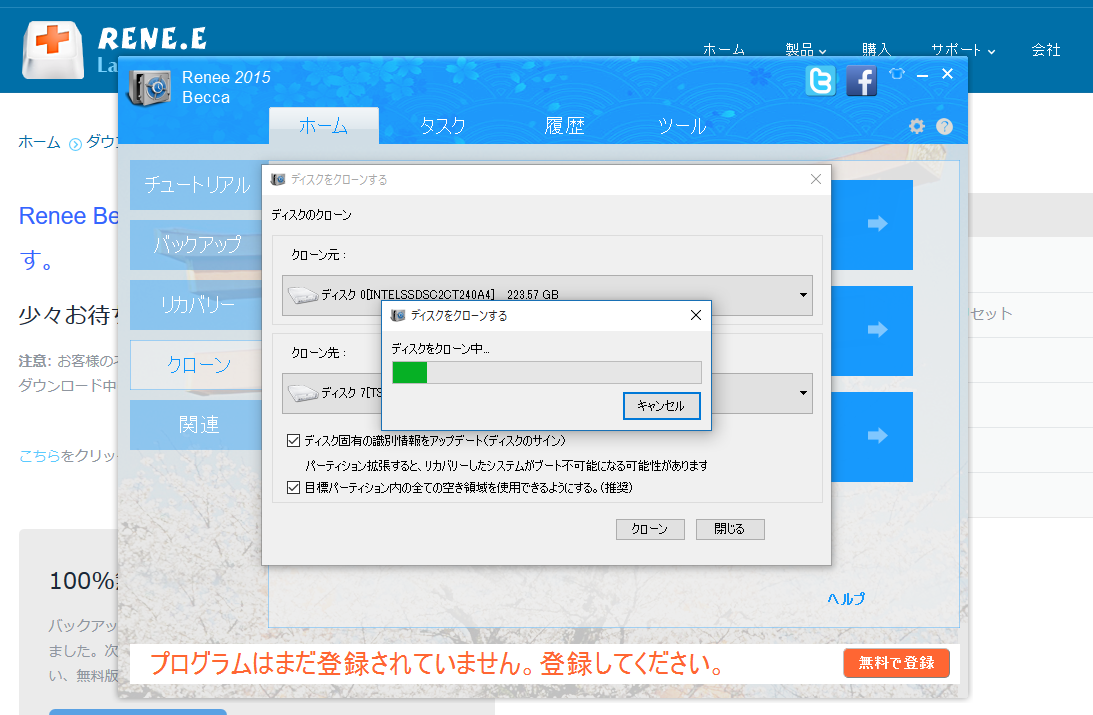Viewport: 1093px width, 715px height.
Task: Close the ディスクをクローンする settings dialog
Action: click(816, 179)
